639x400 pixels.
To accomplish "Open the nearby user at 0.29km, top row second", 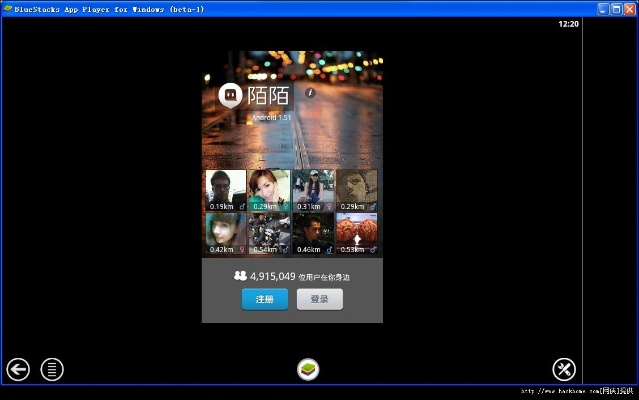I will pos(269,190).
